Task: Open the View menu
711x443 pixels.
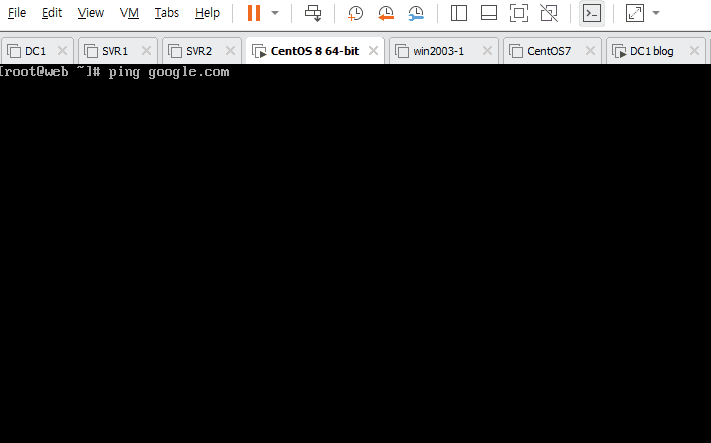Action: click(x=90, y=13)
